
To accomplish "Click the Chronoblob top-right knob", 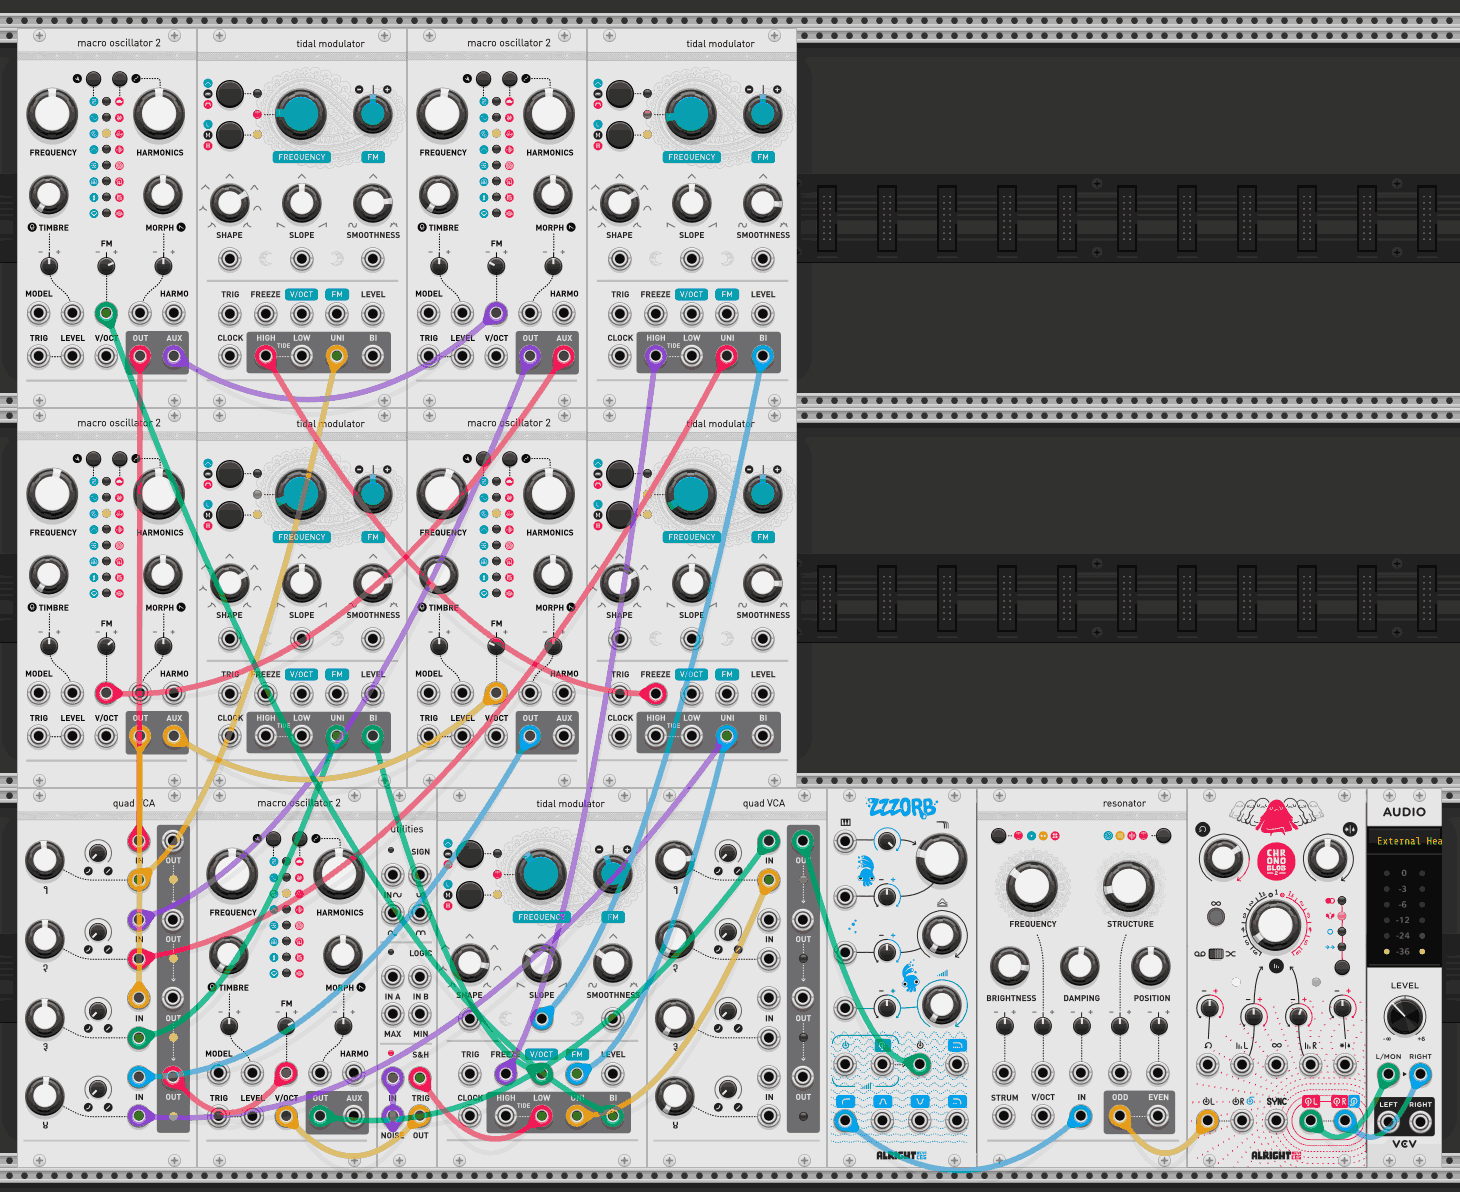I will pyautogui.click(x=1328, y=857).
